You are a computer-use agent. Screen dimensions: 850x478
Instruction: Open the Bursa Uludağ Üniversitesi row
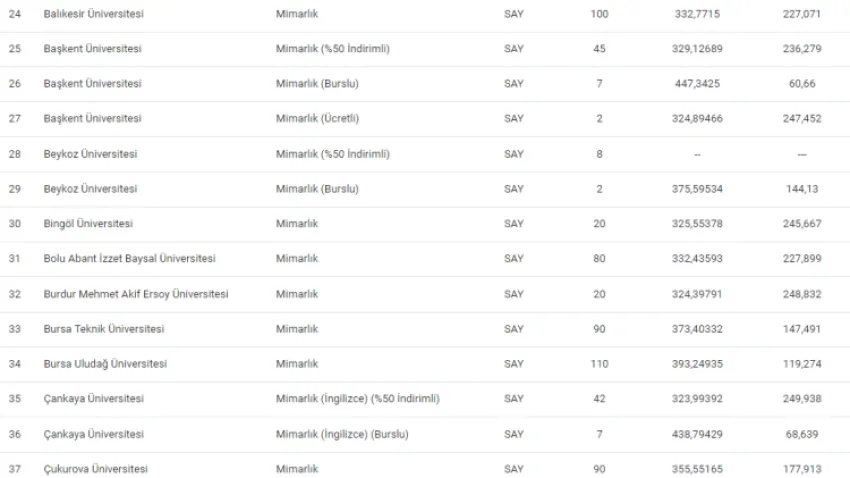click(x=425, y=364)
